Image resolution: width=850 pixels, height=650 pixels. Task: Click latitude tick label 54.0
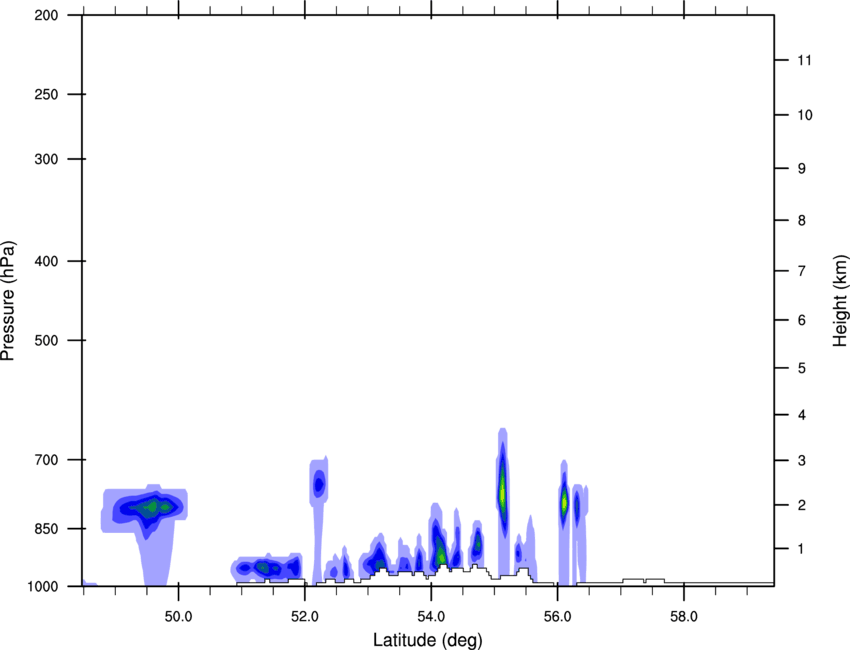431,617
